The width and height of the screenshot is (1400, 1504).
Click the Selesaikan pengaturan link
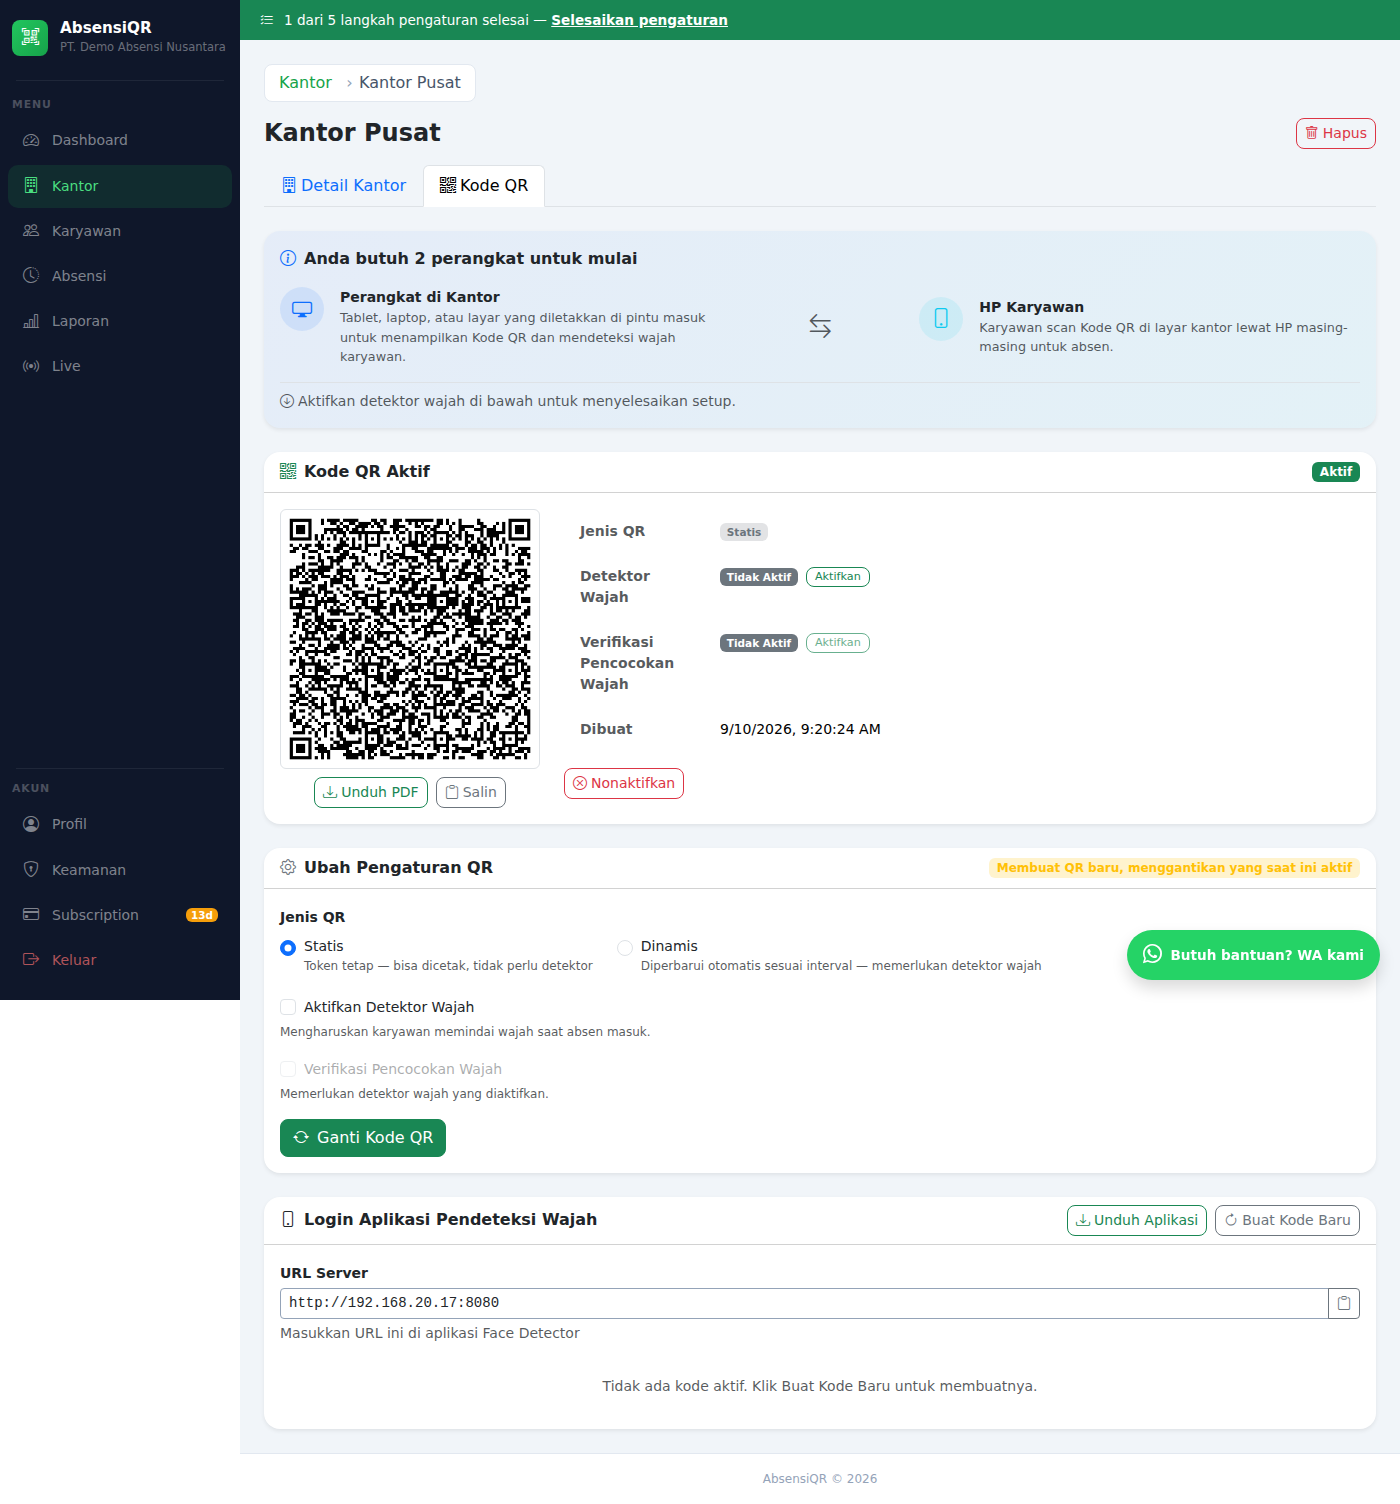[639, 20]
